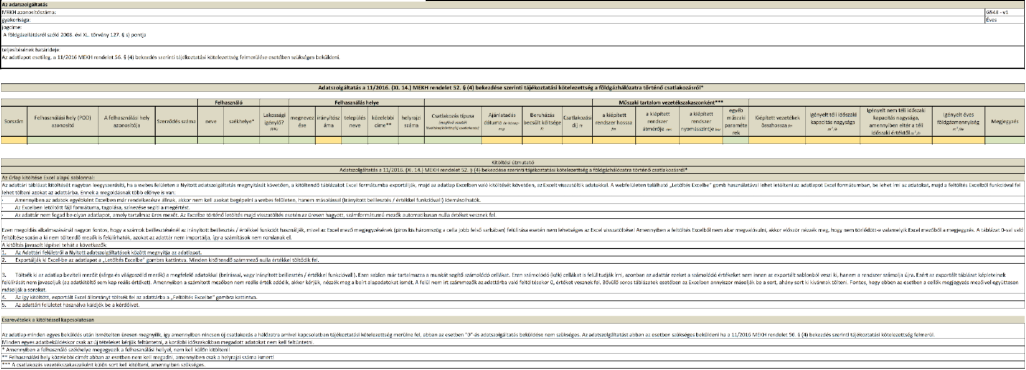Viewport: 1026px width, 370px height.
Task: Click the 'jogcíme:' label
Action: pyautogui.click(x=11, y=28)
